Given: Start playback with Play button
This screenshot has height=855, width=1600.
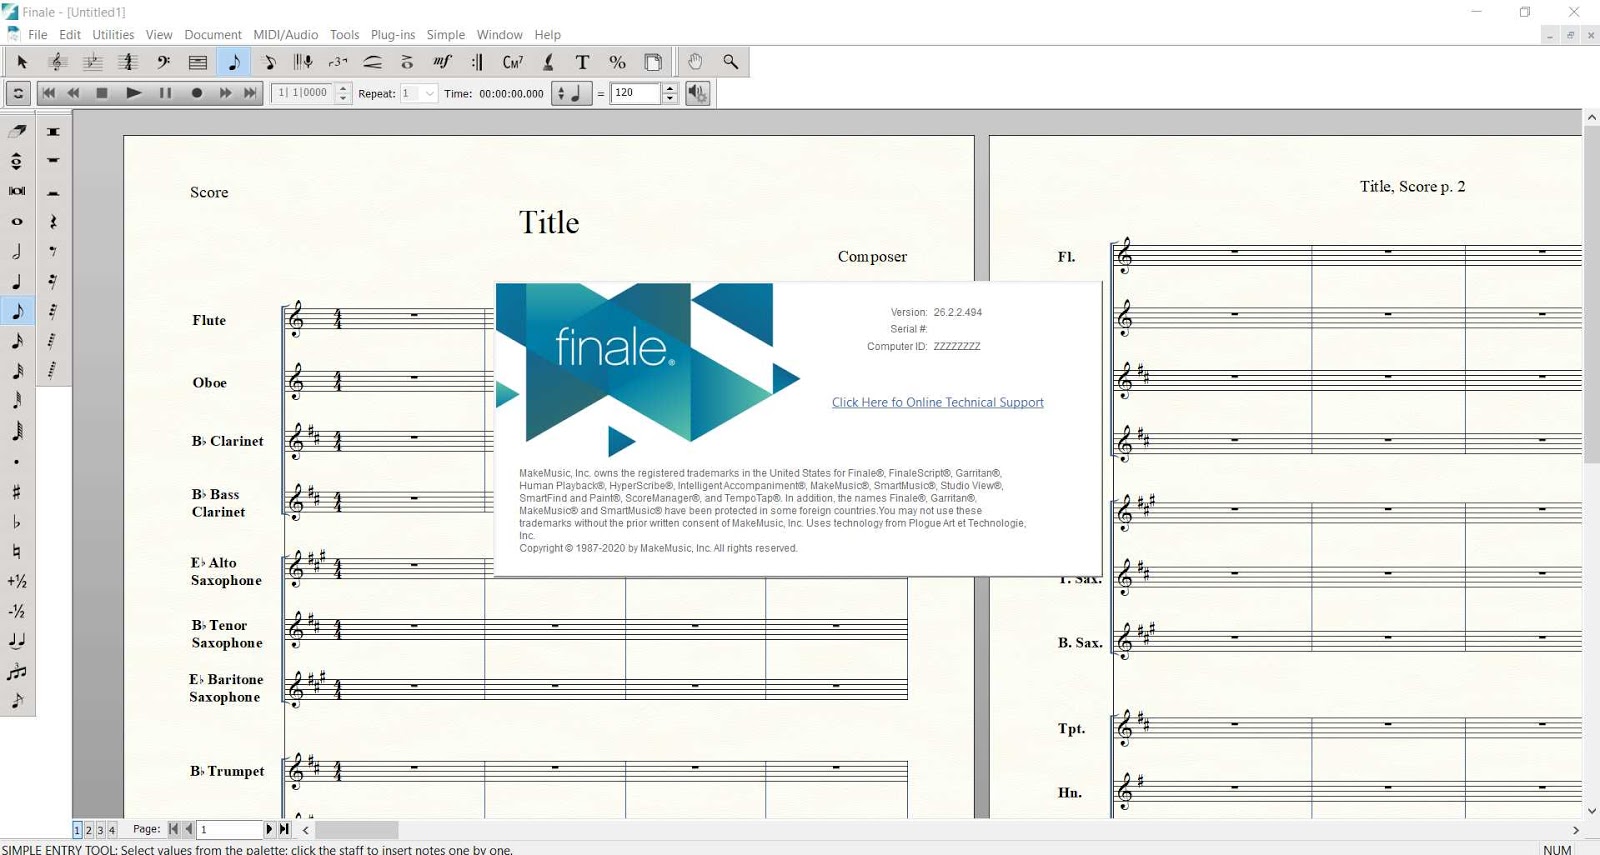Looking at the screenshot, I should [133, 93].
